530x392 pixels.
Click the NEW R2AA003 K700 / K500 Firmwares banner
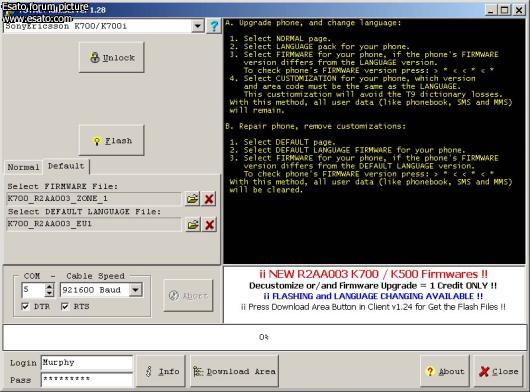click(x=374, y=274)
